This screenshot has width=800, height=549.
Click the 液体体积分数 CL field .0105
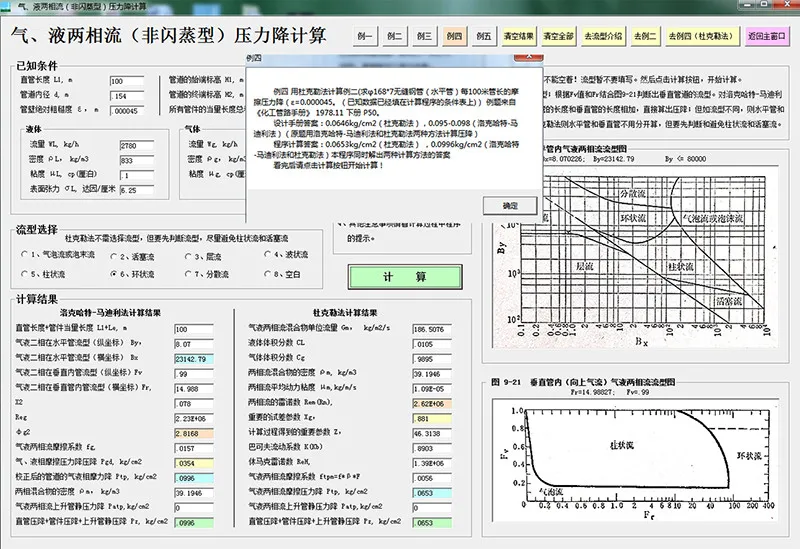point(432,344)
